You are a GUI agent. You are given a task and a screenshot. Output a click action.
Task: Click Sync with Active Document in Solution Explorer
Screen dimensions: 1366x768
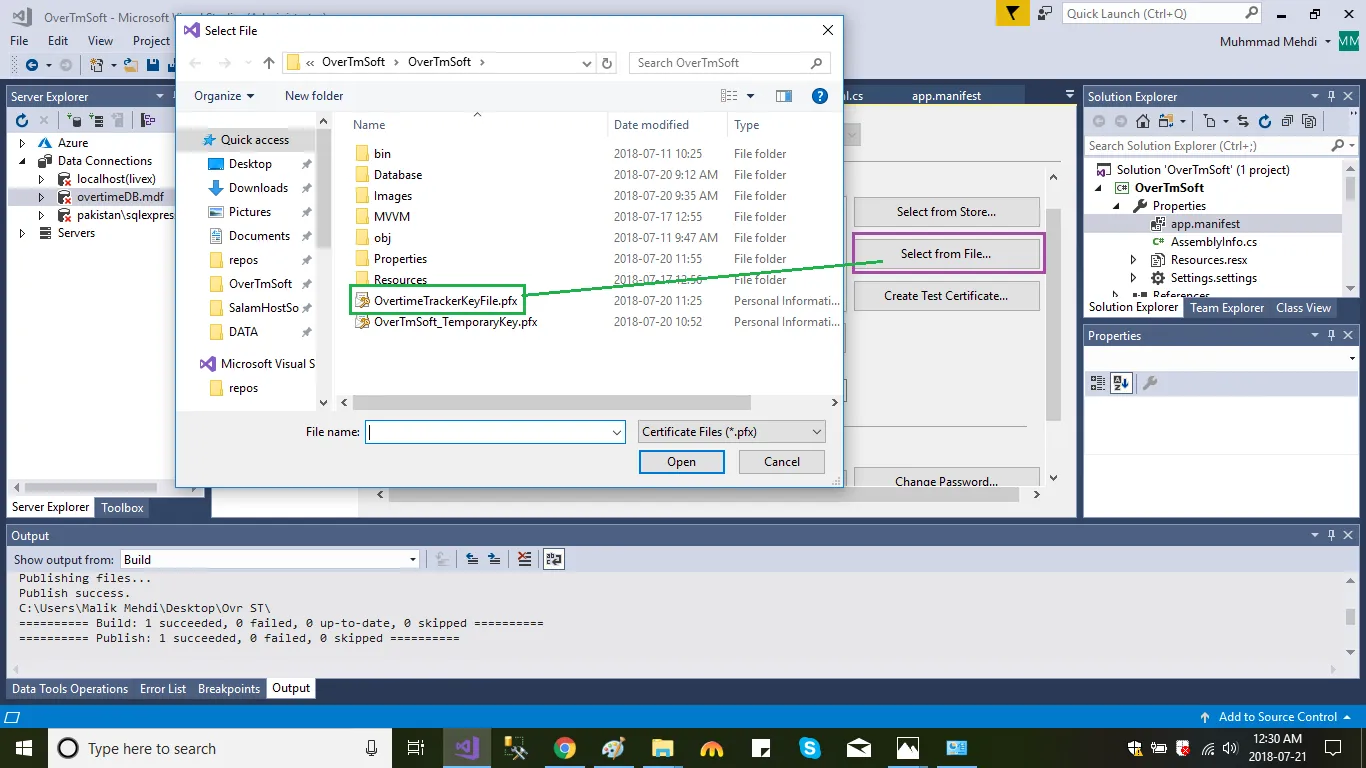[1242, 121]
